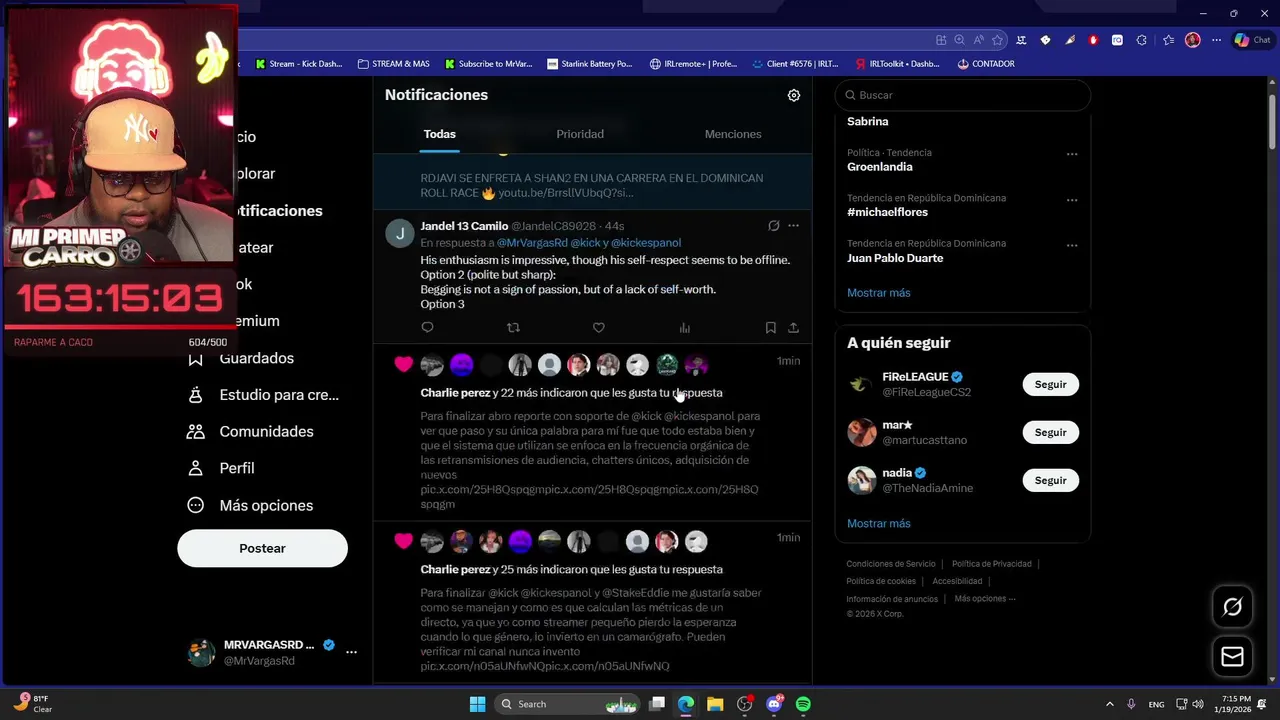Bookmark Jandel 13 Camilo's post
The width and height of the screenshot is (1280, 720).
[x=770, y=328]
